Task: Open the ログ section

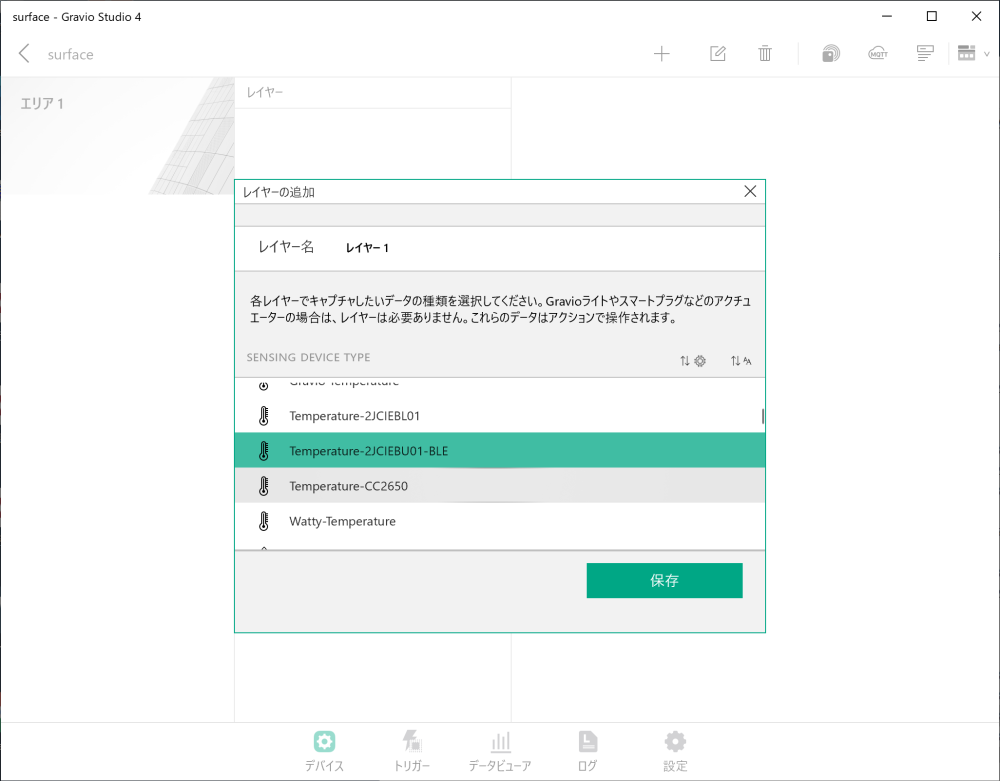Action: pos(587,750)
